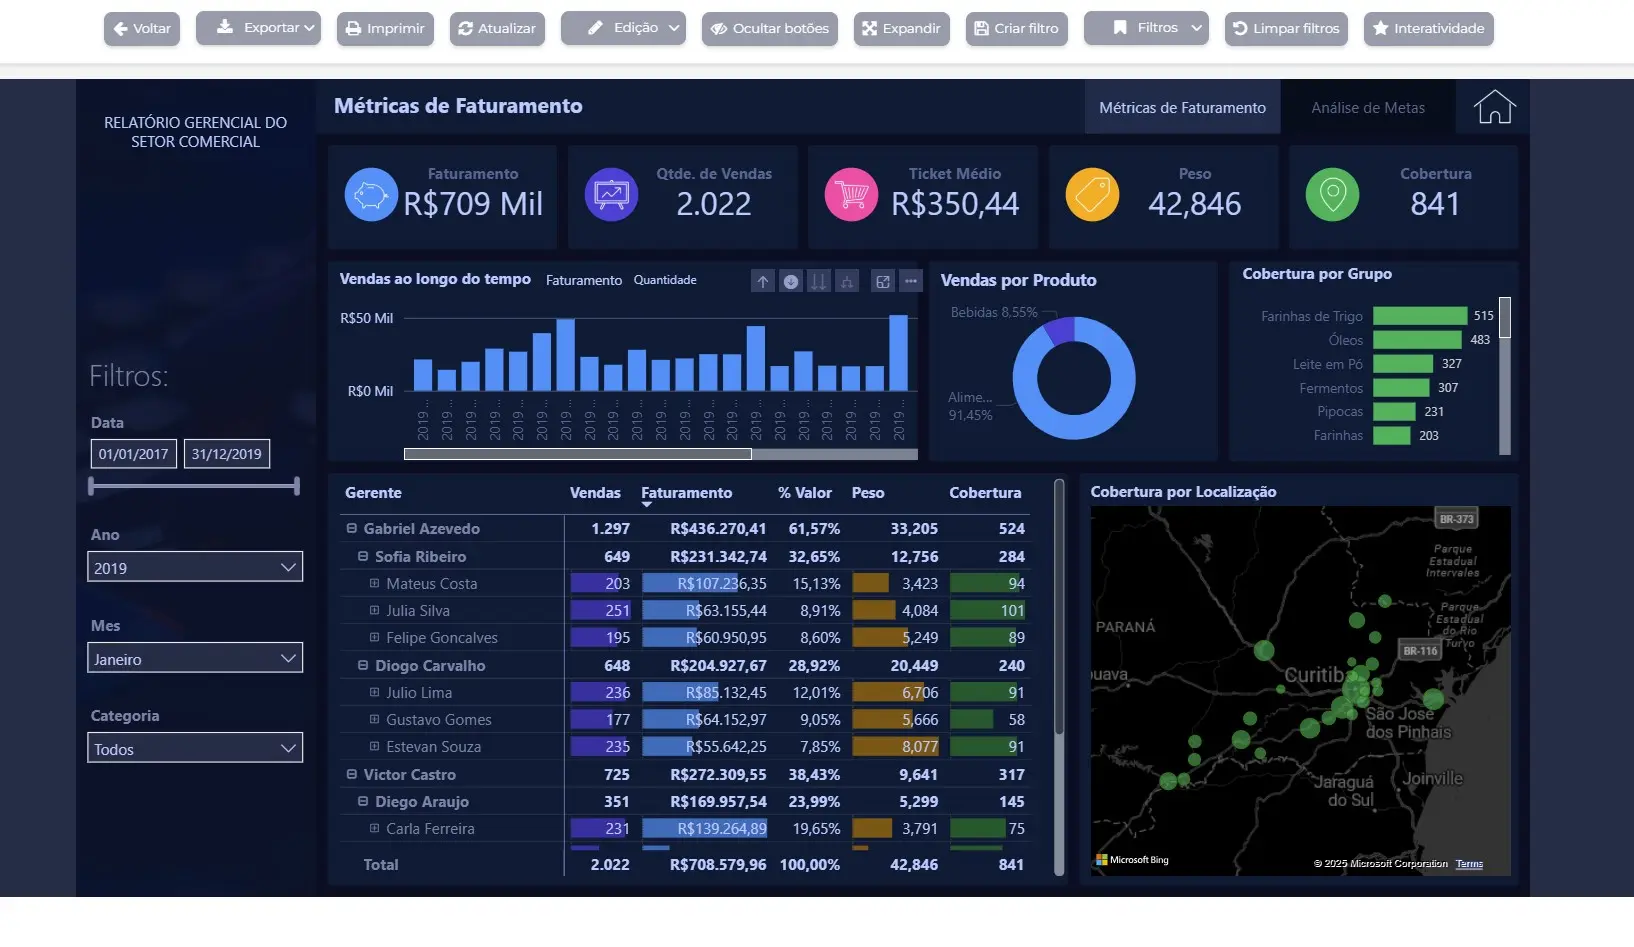Select the Quantidade legend on sales chart
The height and width of the screenshot is (947, 1634).
(665, 280)
